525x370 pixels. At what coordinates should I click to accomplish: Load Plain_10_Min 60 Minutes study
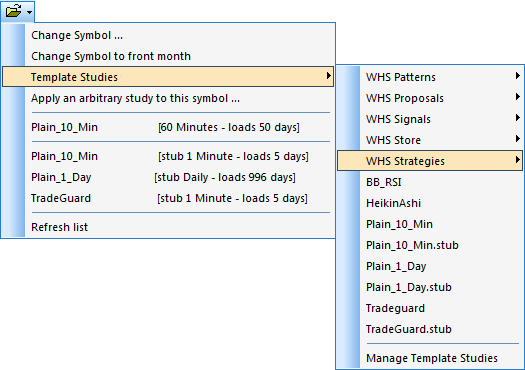click(168, 127)
